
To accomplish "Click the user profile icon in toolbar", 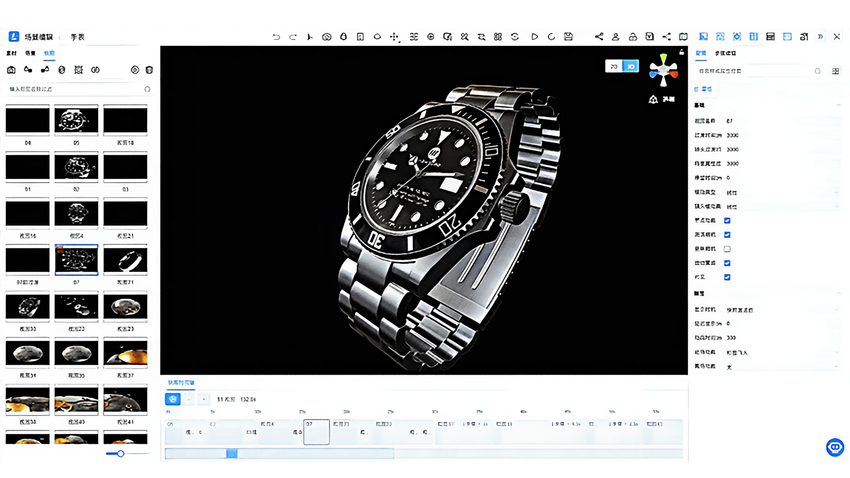I will tap(615, 37).
